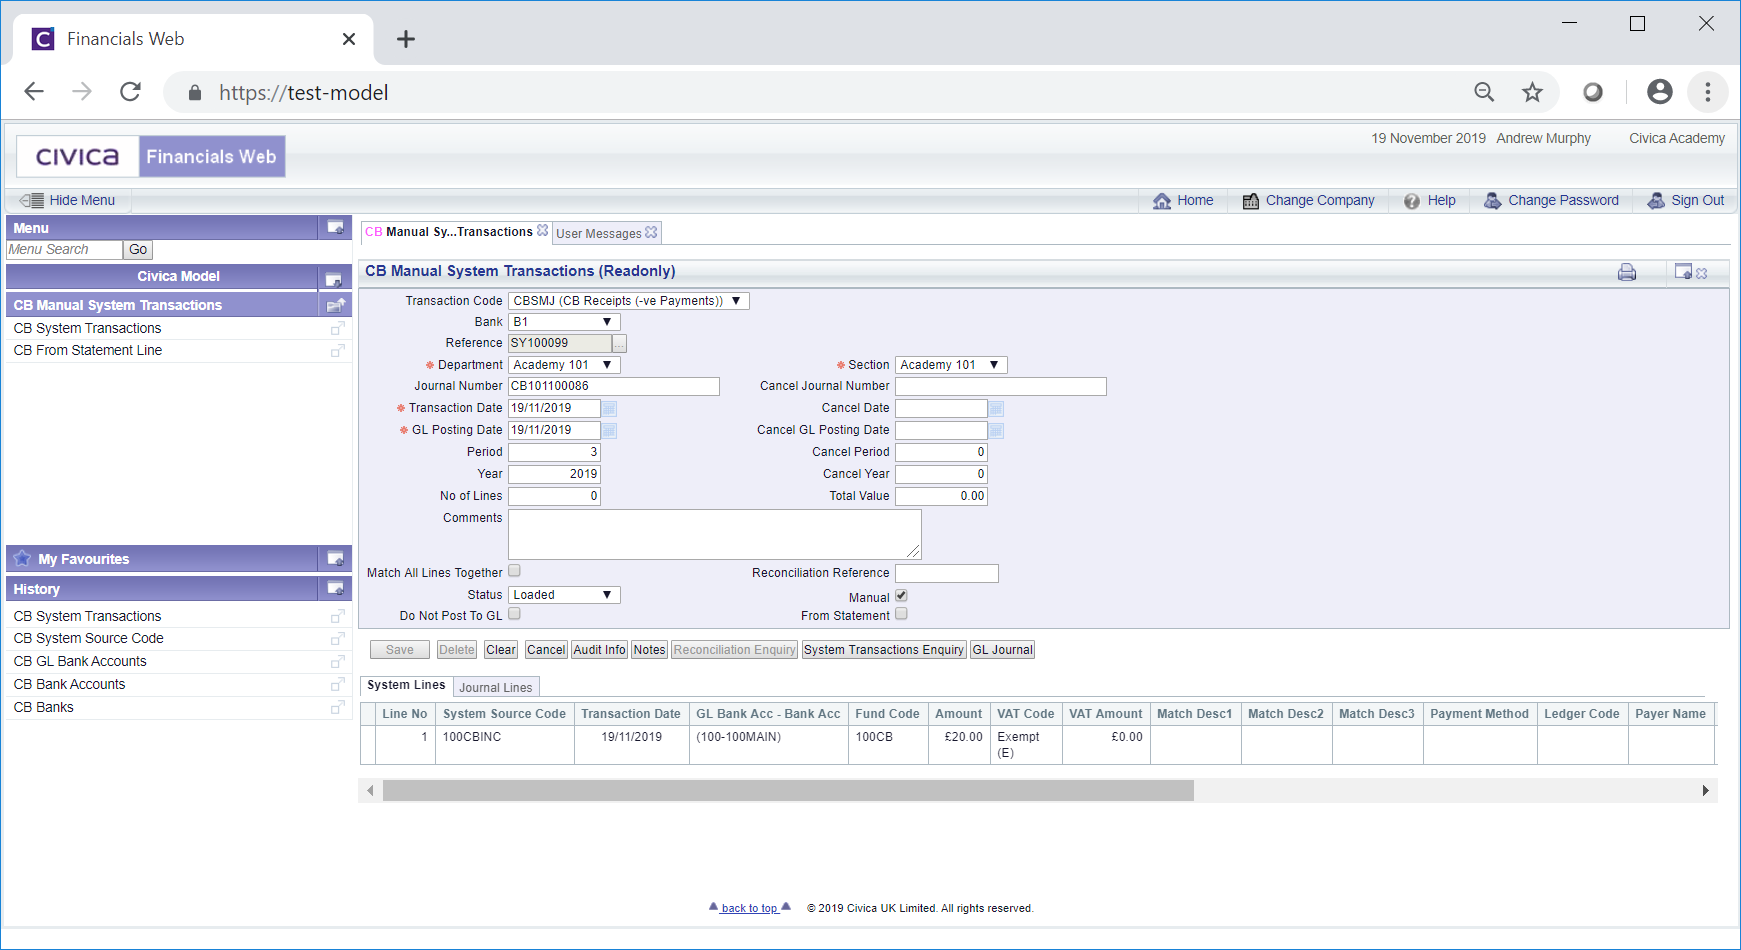Toggle Match All Lines Together checkbox
The image size is (1741, 950).
(x=514, y=571)
